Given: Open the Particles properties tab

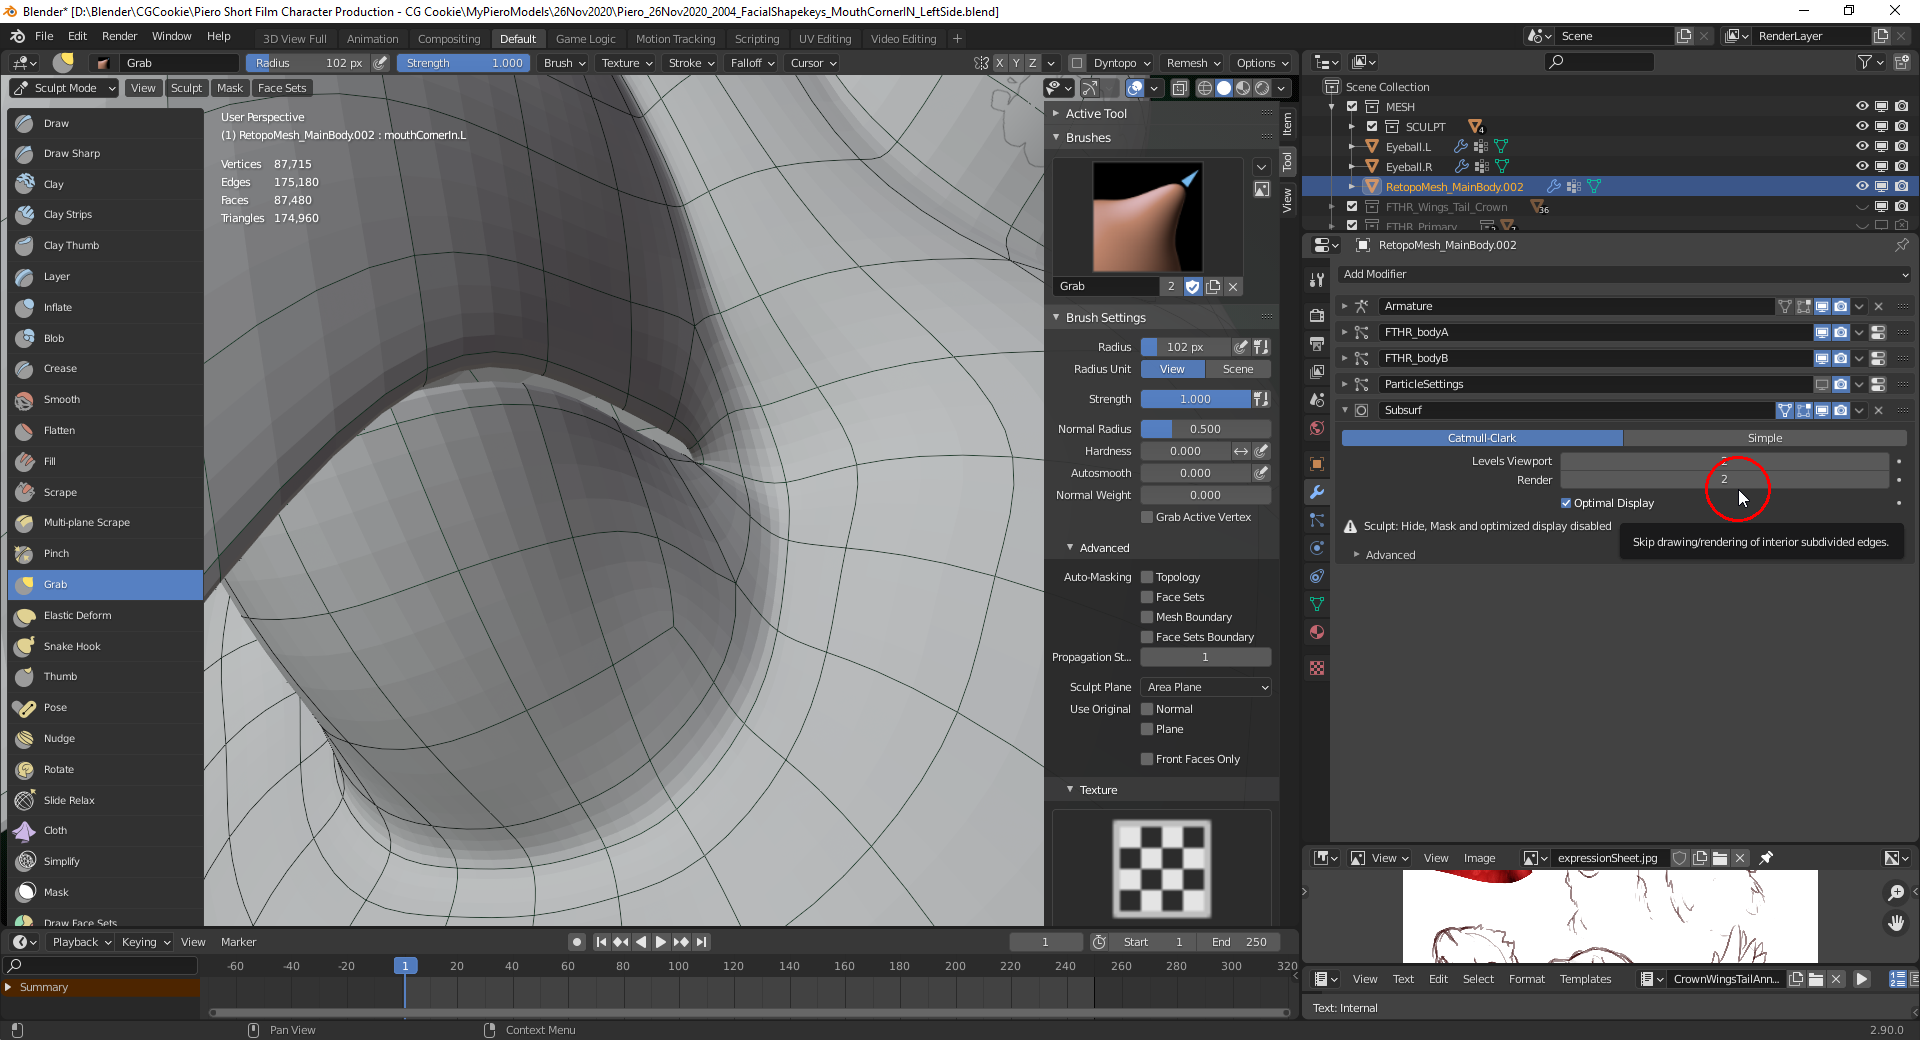Looking at the screenshot, I should pos(1316,521).
